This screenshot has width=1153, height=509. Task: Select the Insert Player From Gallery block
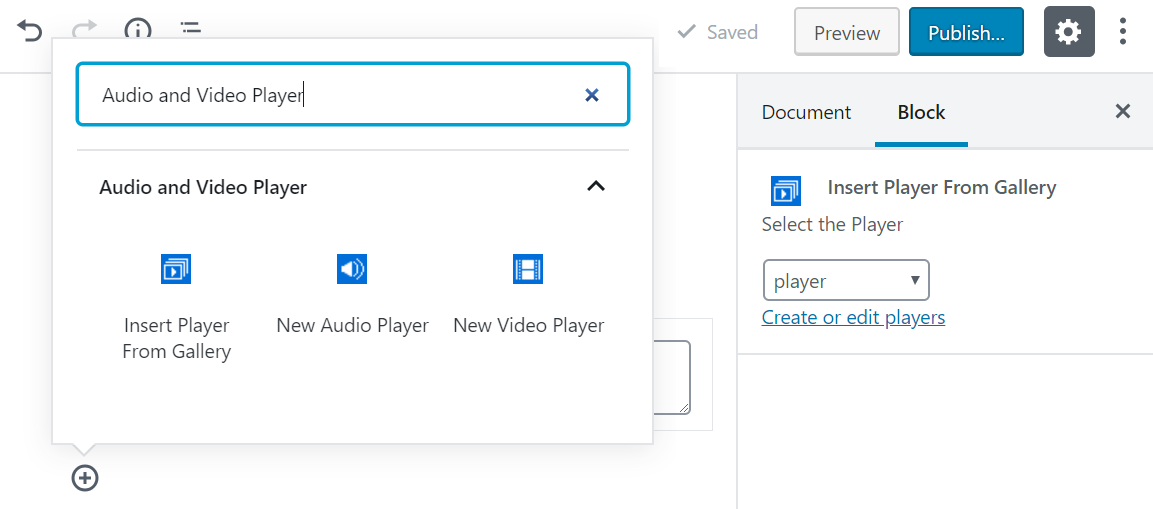(176, 307)
